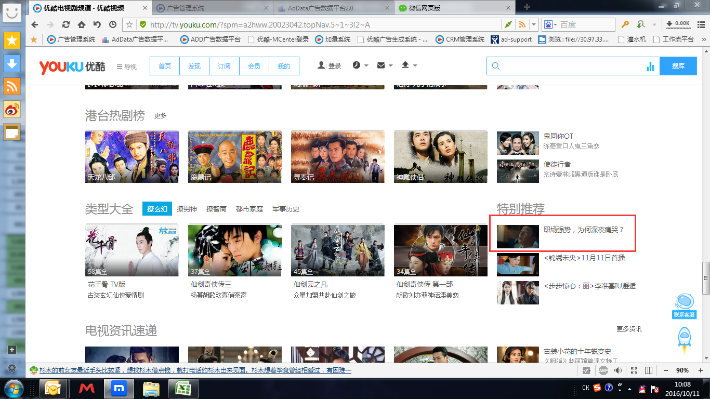Click the customer service chat bubble icon
Image resolution: width=710 pixels, height=399 pixels.
click(684, 306)
